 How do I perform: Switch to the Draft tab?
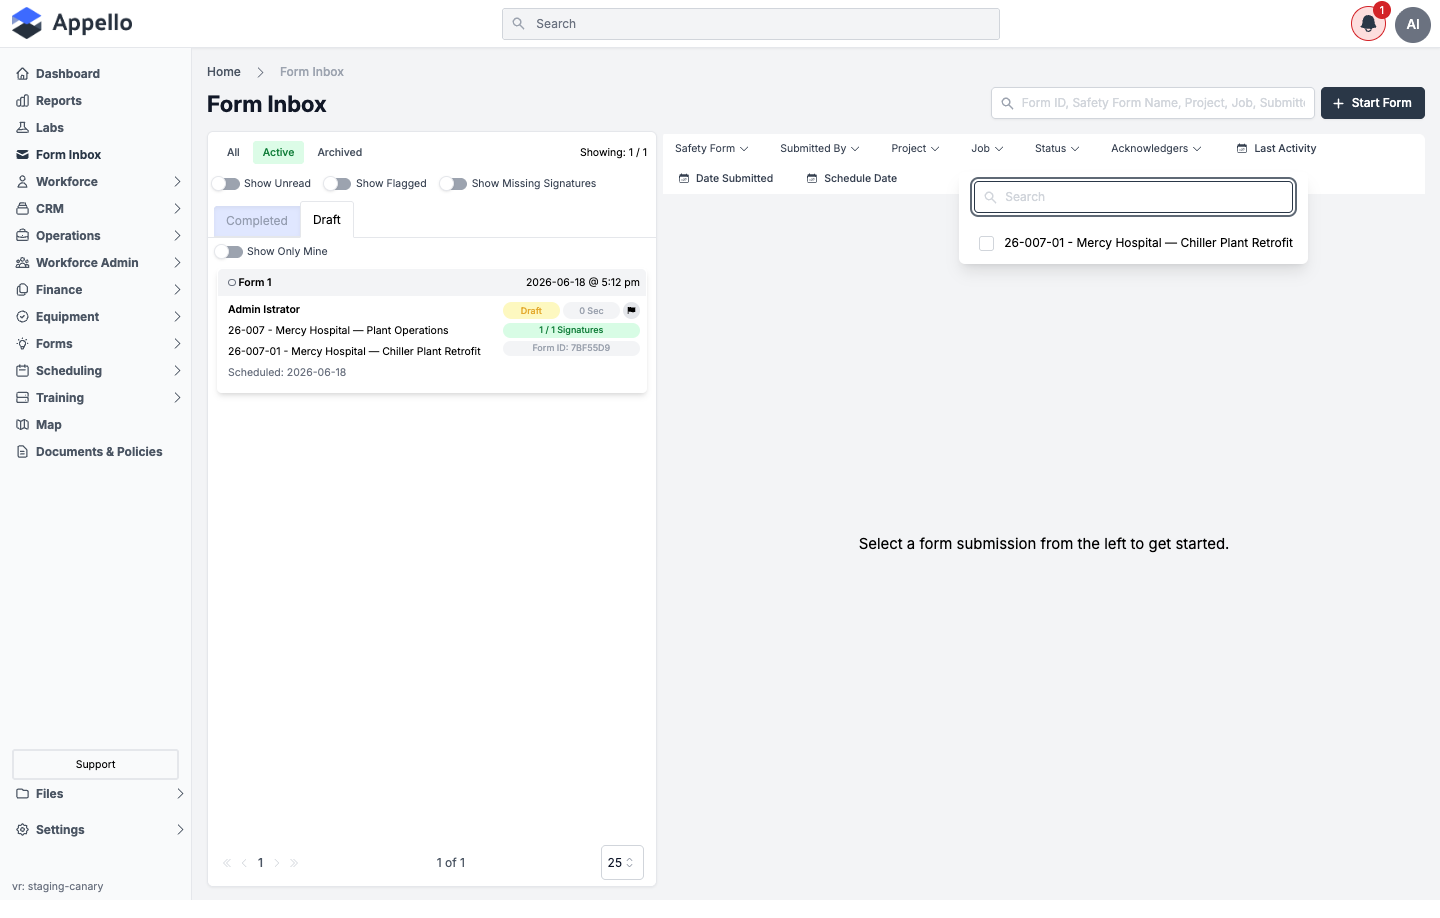tap(327, 220)
